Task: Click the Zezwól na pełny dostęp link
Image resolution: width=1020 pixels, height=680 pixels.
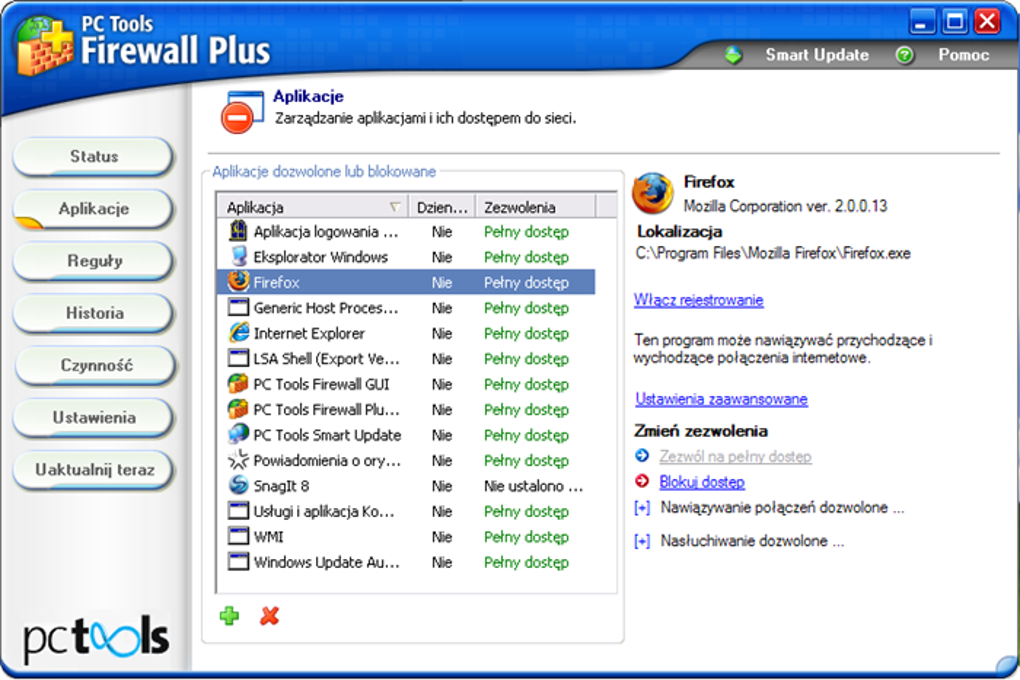Action: (x=735, y=456)
